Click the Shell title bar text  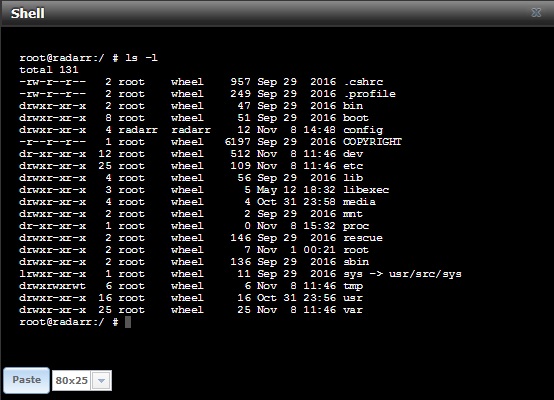(28, 13)
